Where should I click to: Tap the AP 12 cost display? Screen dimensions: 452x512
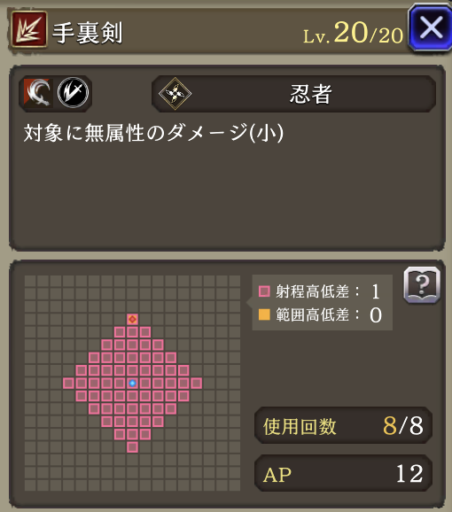[343, 473]
